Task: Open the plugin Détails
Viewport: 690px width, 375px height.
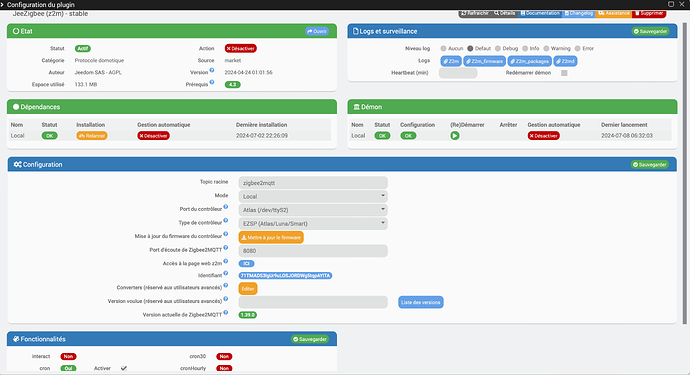Action: 504,13
